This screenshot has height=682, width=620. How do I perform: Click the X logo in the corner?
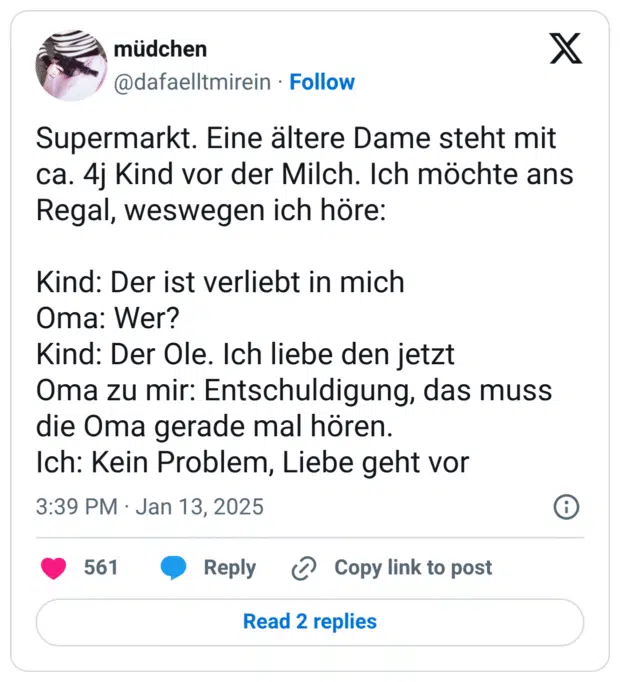565,48
